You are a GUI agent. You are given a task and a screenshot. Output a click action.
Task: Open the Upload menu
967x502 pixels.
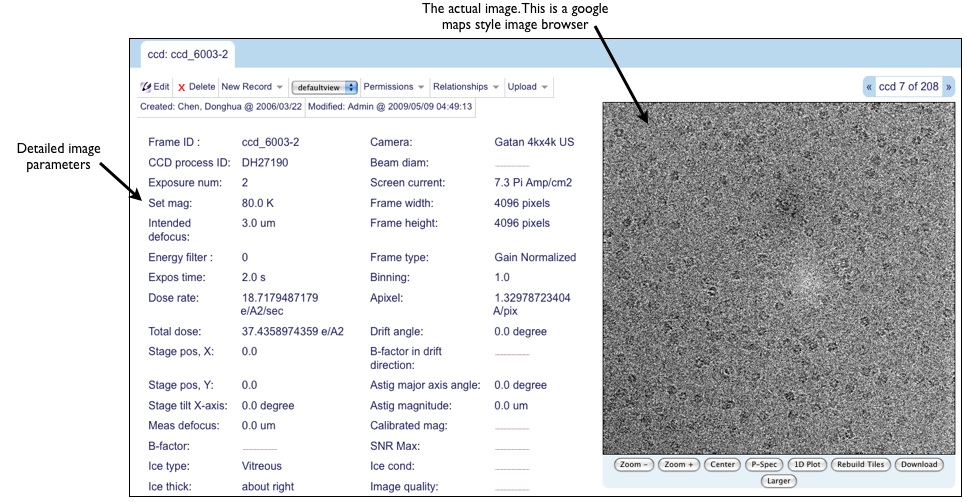pyautogui.click(x=528, y=87)
